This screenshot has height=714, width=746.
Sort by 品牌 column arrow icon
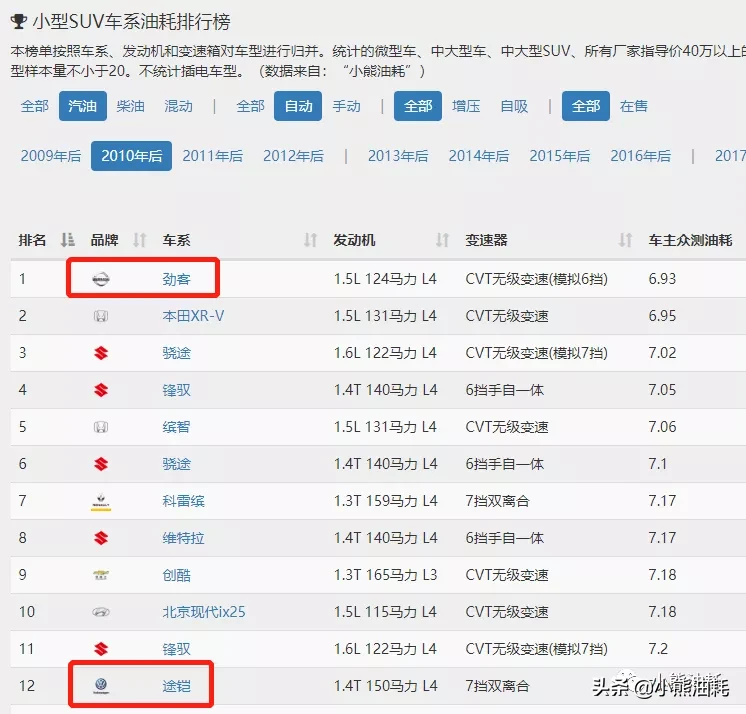pyautogui.click(x=139, y=240)
